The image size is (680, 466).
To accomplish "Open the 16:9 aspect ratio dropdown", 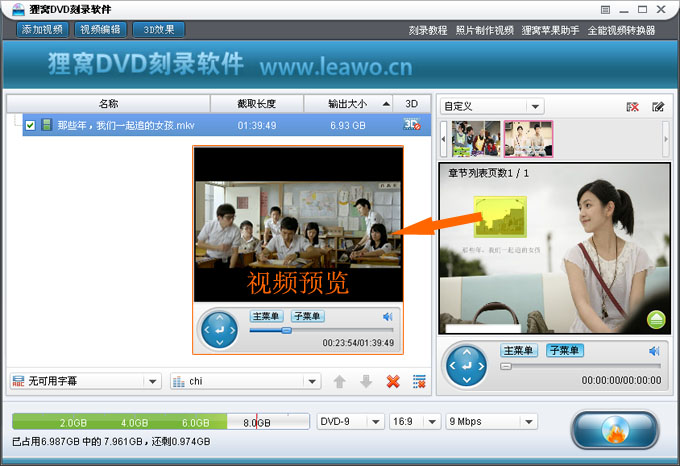I will 414,421.
